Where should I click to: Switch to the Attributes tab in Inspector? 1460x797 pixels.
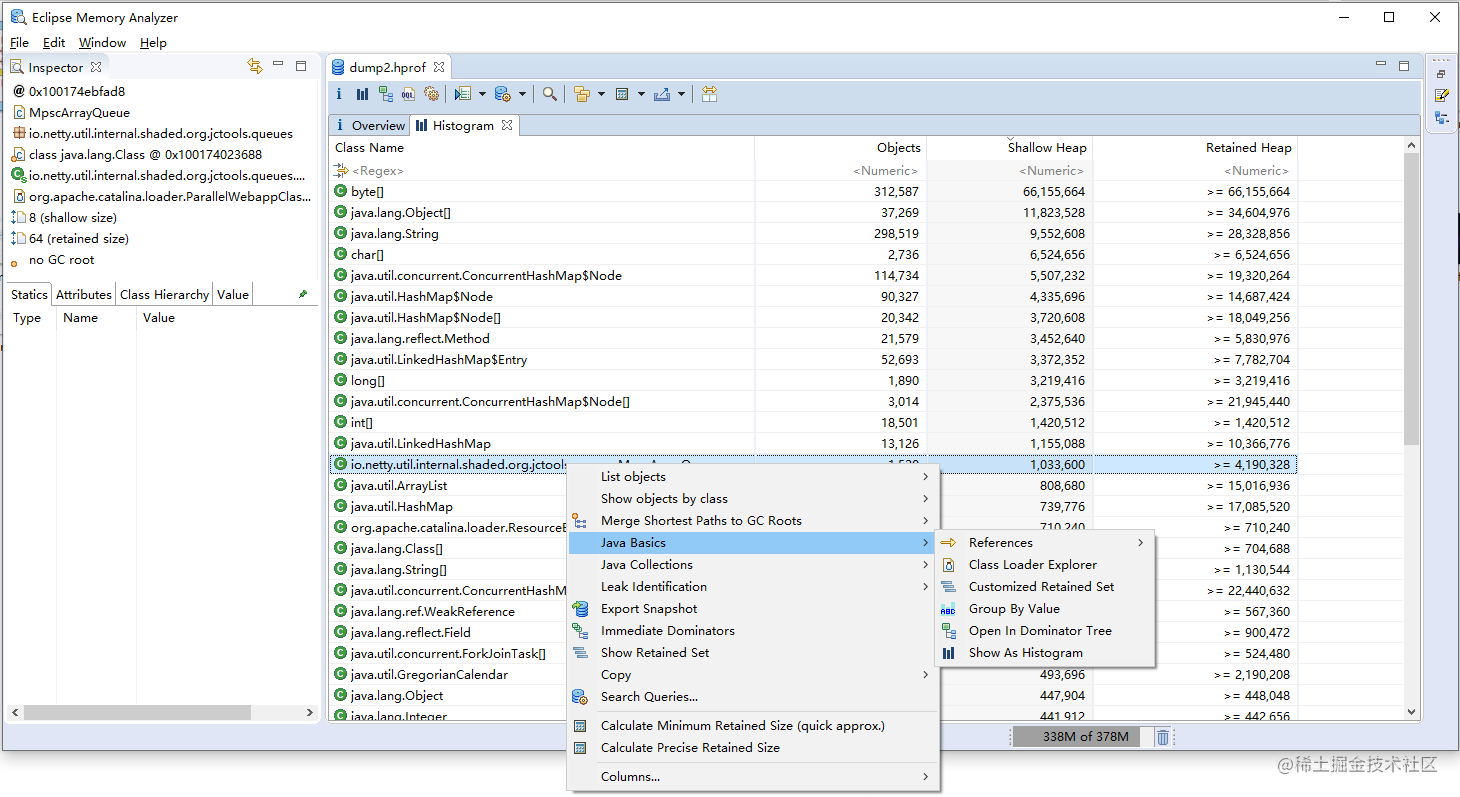click(84, 294)
